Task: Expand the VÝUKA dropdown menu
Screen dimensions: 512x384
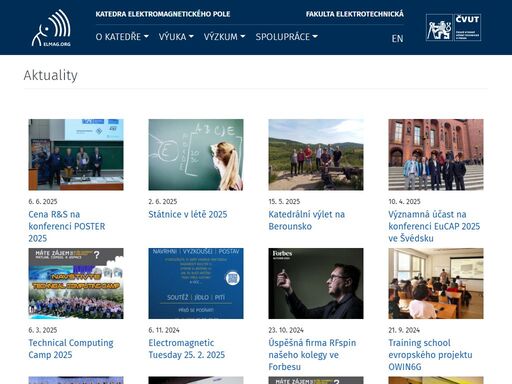Action: (x=176, y=37)
